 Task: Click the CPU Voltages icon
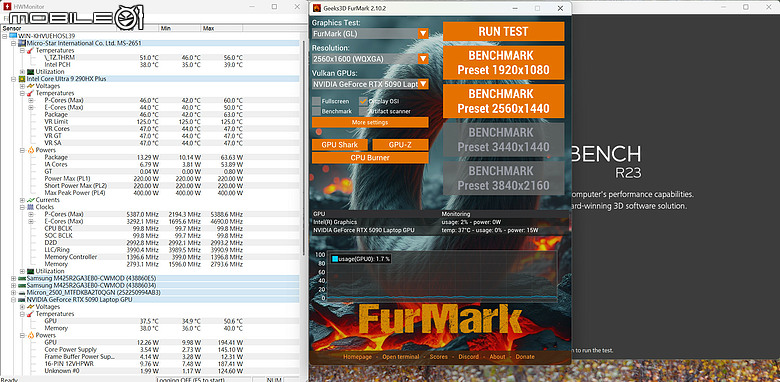pyautogui.click(x=30, y=86)
